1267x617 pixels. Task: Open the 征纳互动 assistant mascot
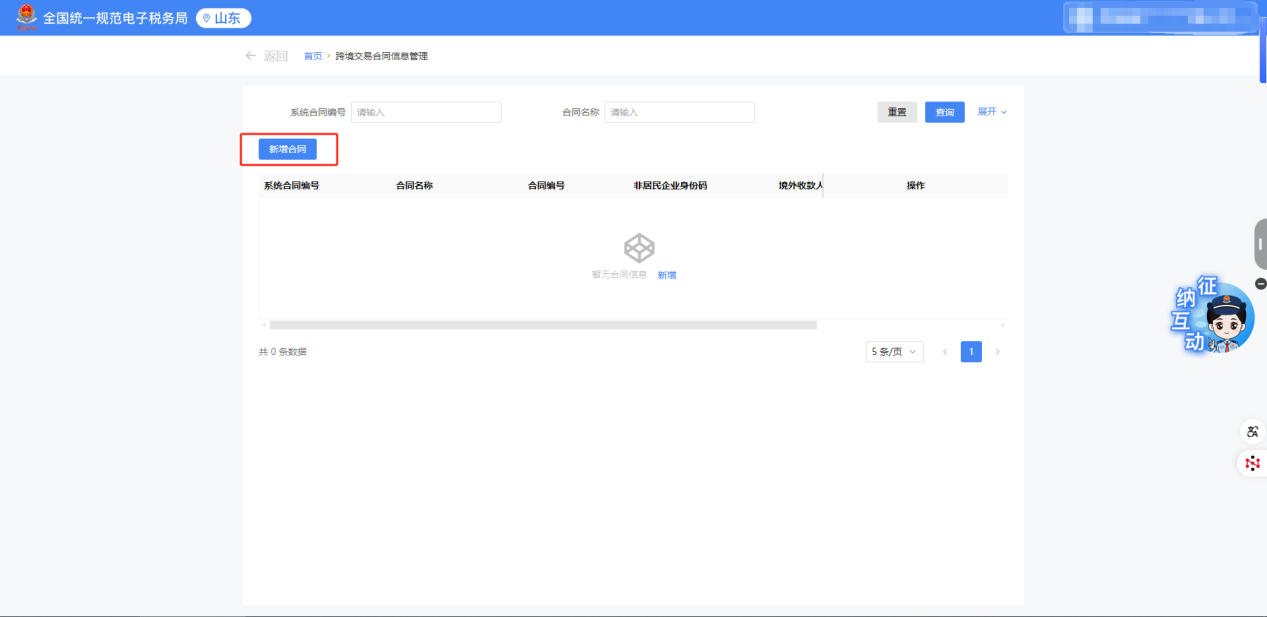(1215, 318)
